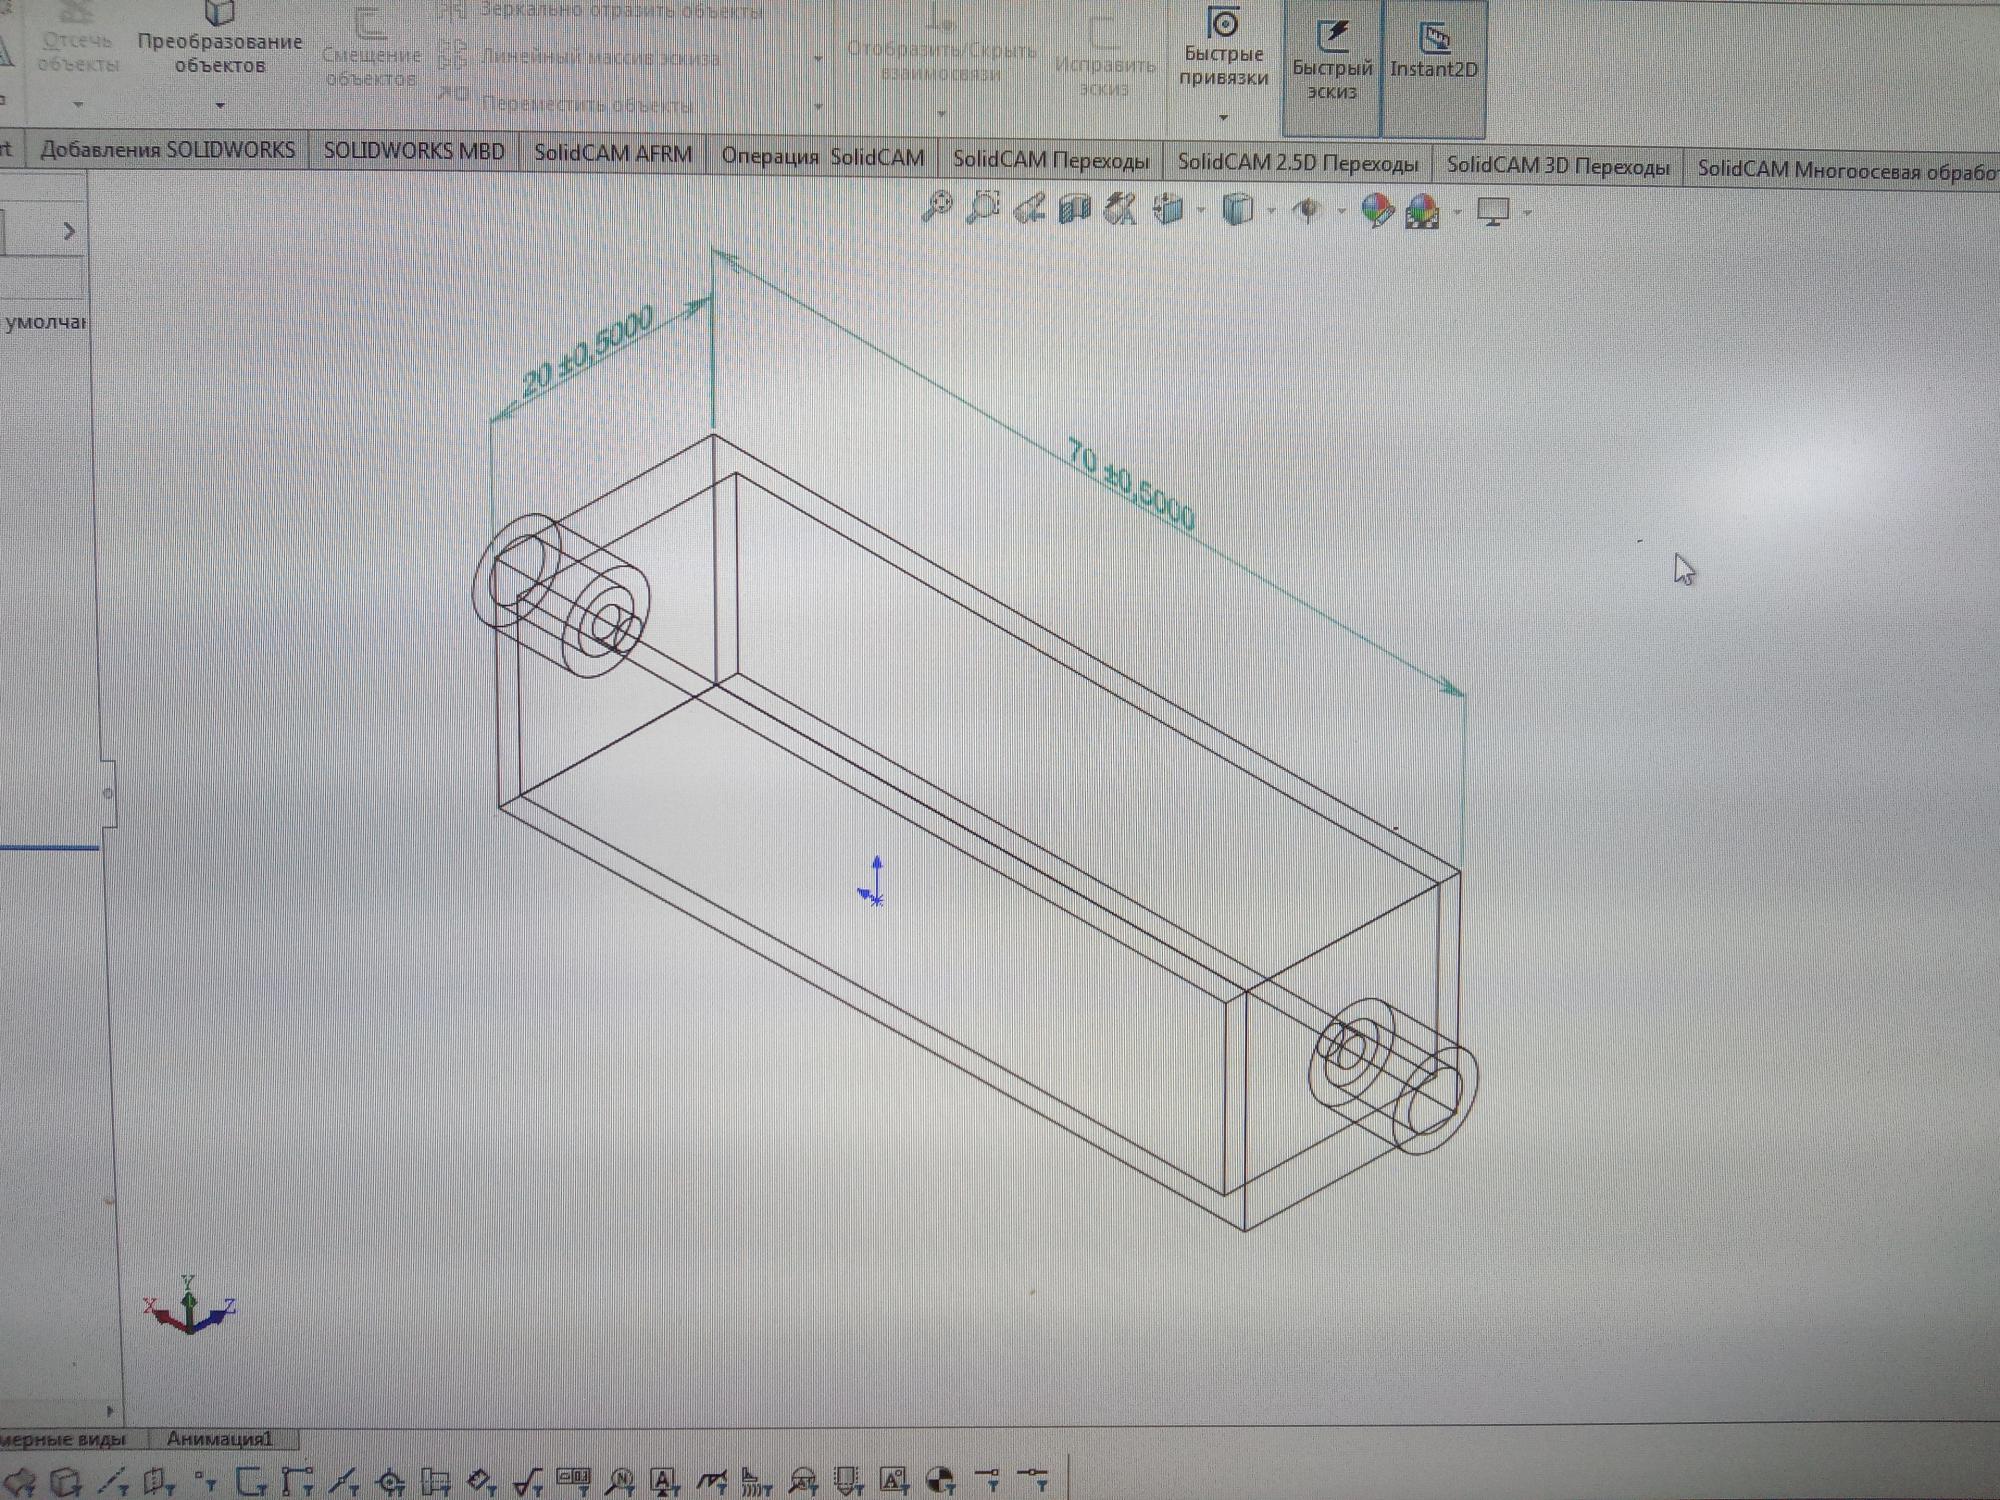Image resolution: width=2000 pixels, height=1500 pixels.
Task: Click the center of mass filter icon
Action: (940, 1479)
